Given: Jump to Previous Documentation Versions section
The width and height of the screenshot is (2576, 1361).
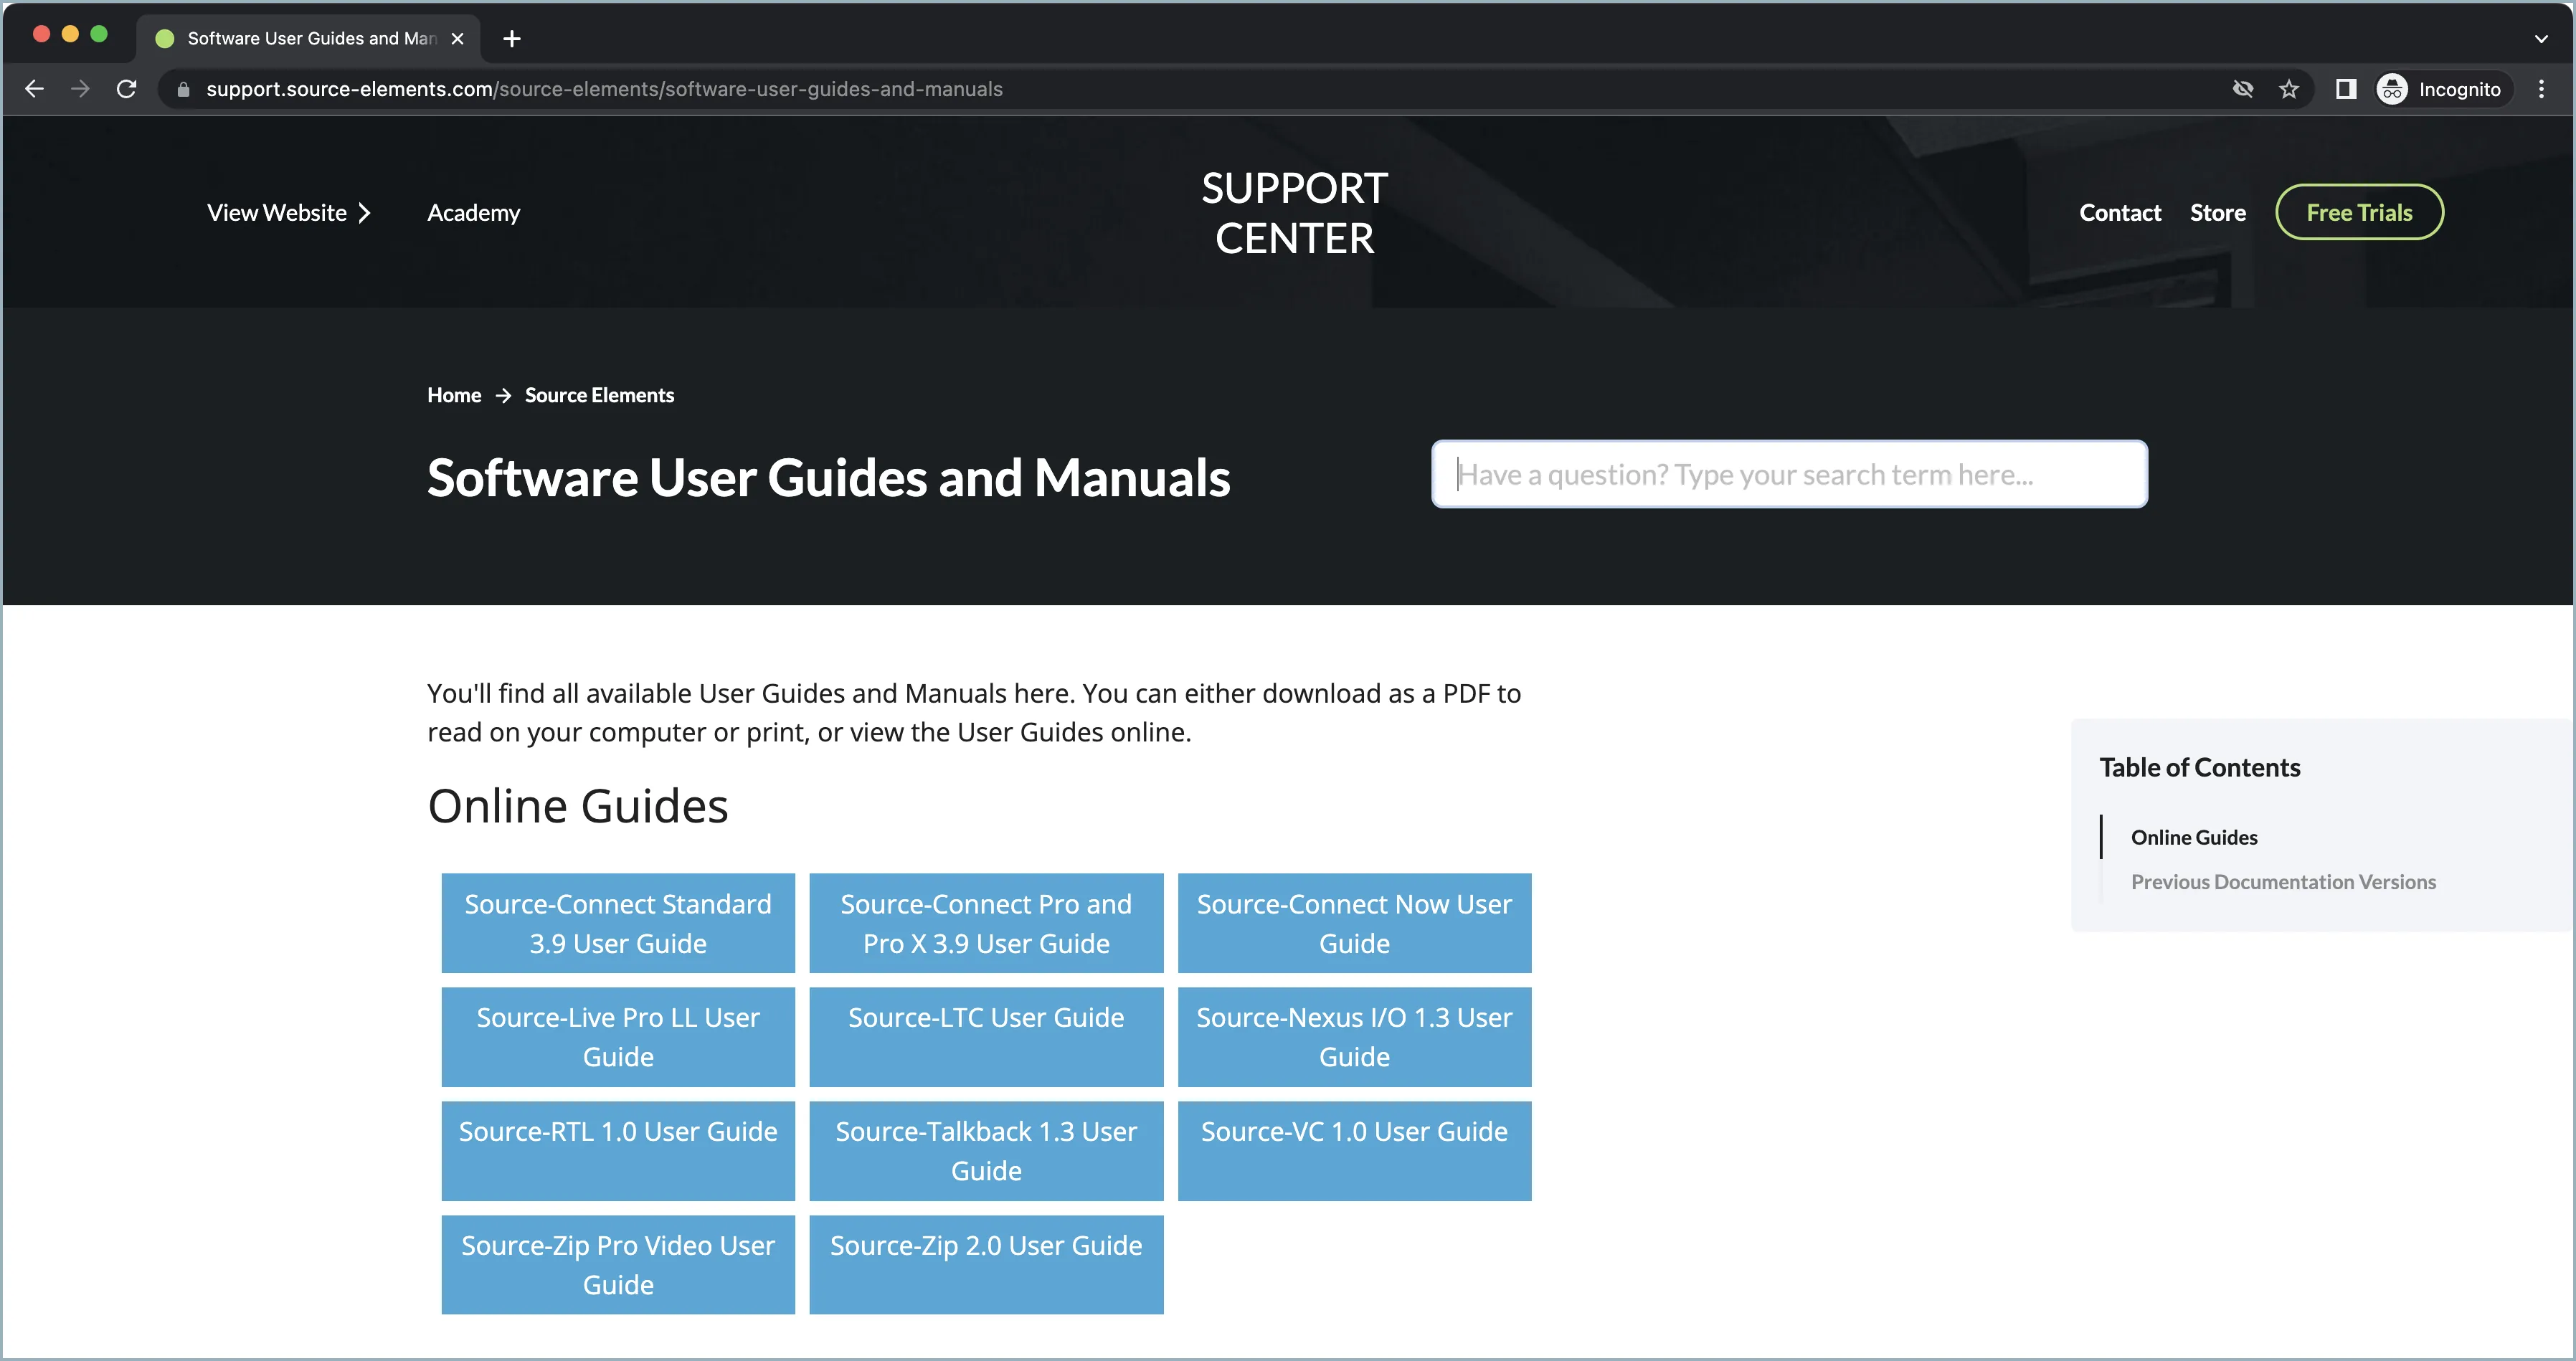Looking at the screenshot, I should 2283,882.
